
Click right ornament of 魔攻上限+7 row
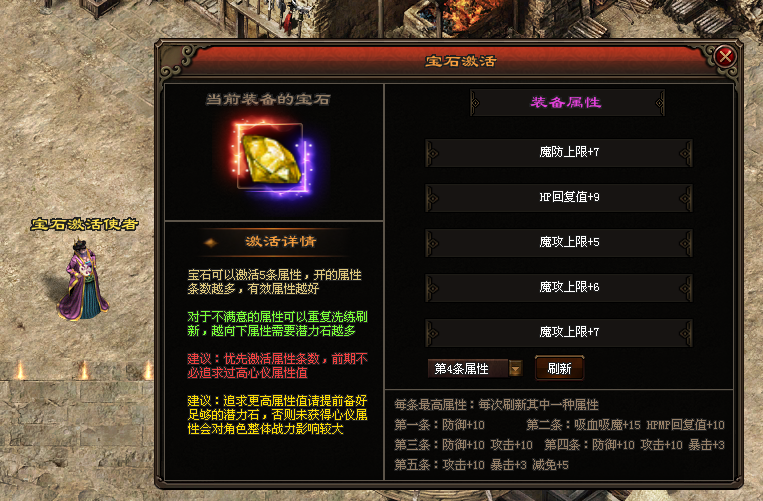coord(686,332)
